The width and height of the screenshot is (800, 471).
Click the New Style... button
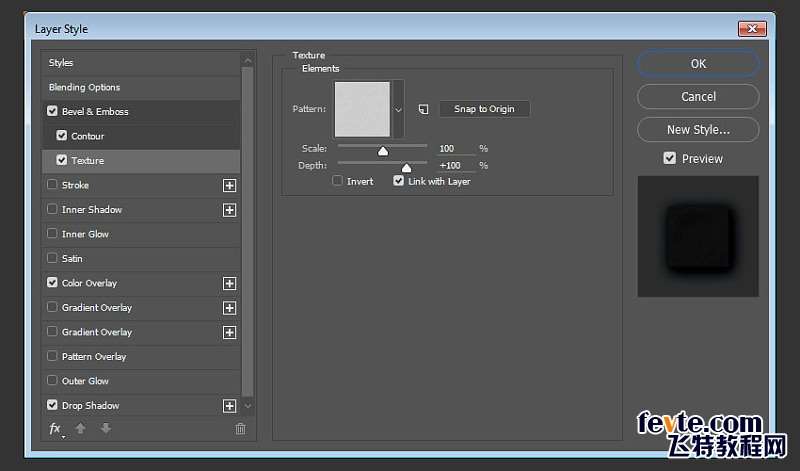click(698, 130)
